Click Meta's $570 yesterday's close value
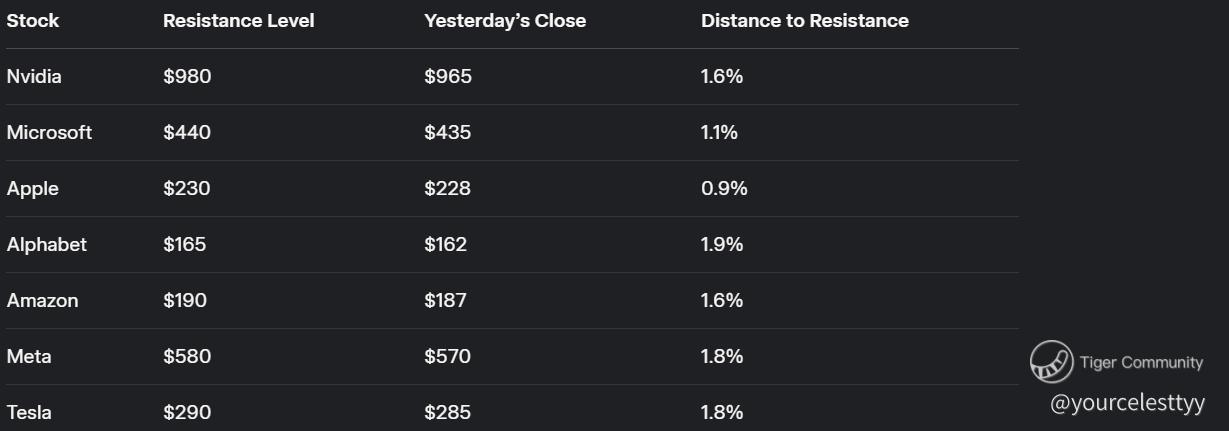The image size is (1229, 431). coord(447,357)
